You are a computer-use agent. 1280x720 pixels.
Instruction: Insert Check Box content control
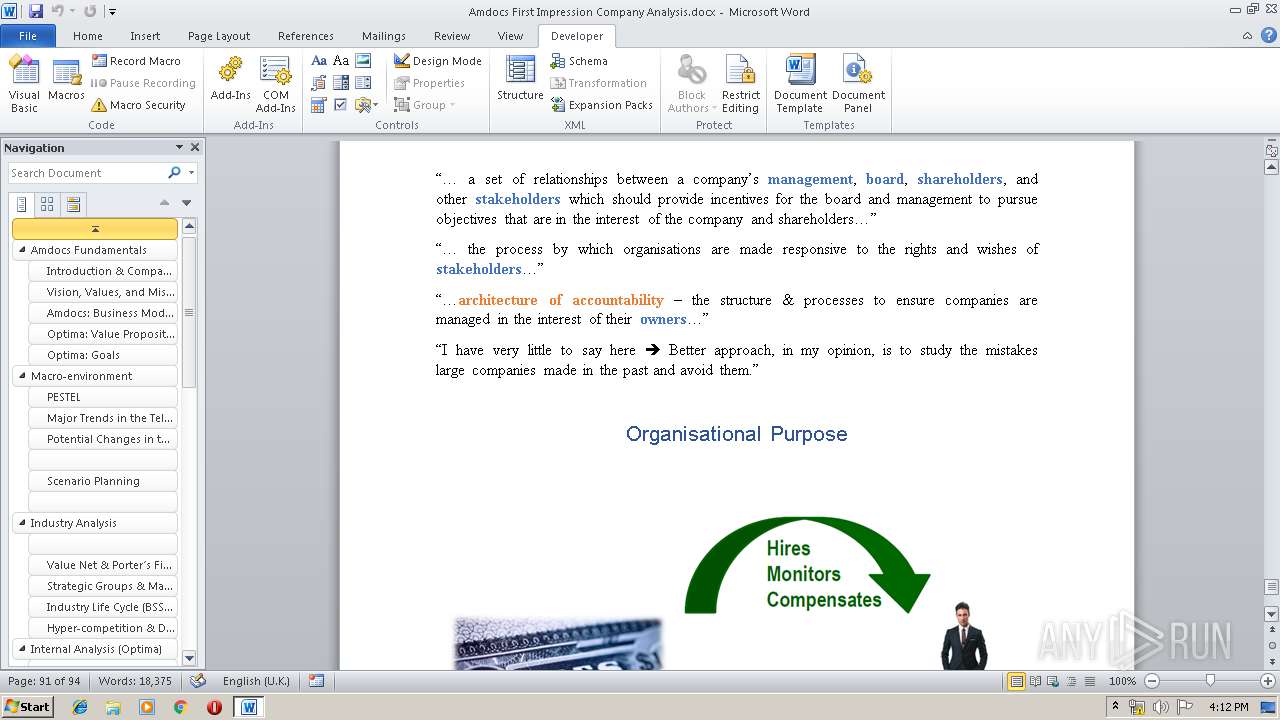[x=341, y=105]
